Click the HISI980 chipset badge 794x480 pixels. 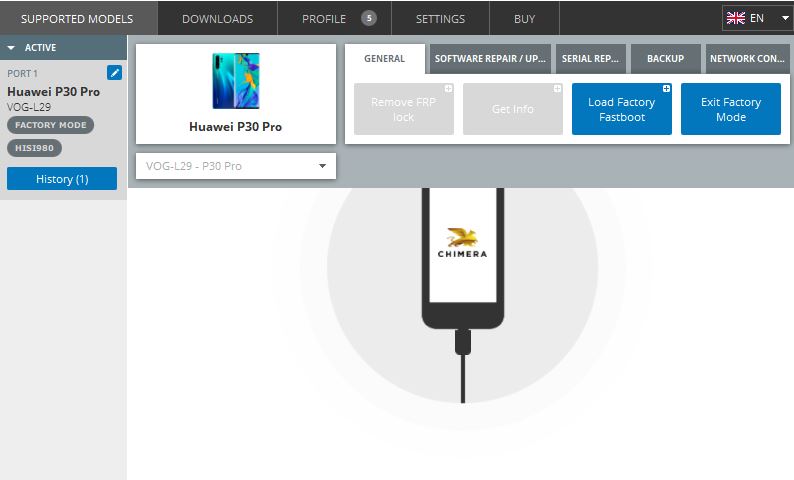(x=34, y=148)
